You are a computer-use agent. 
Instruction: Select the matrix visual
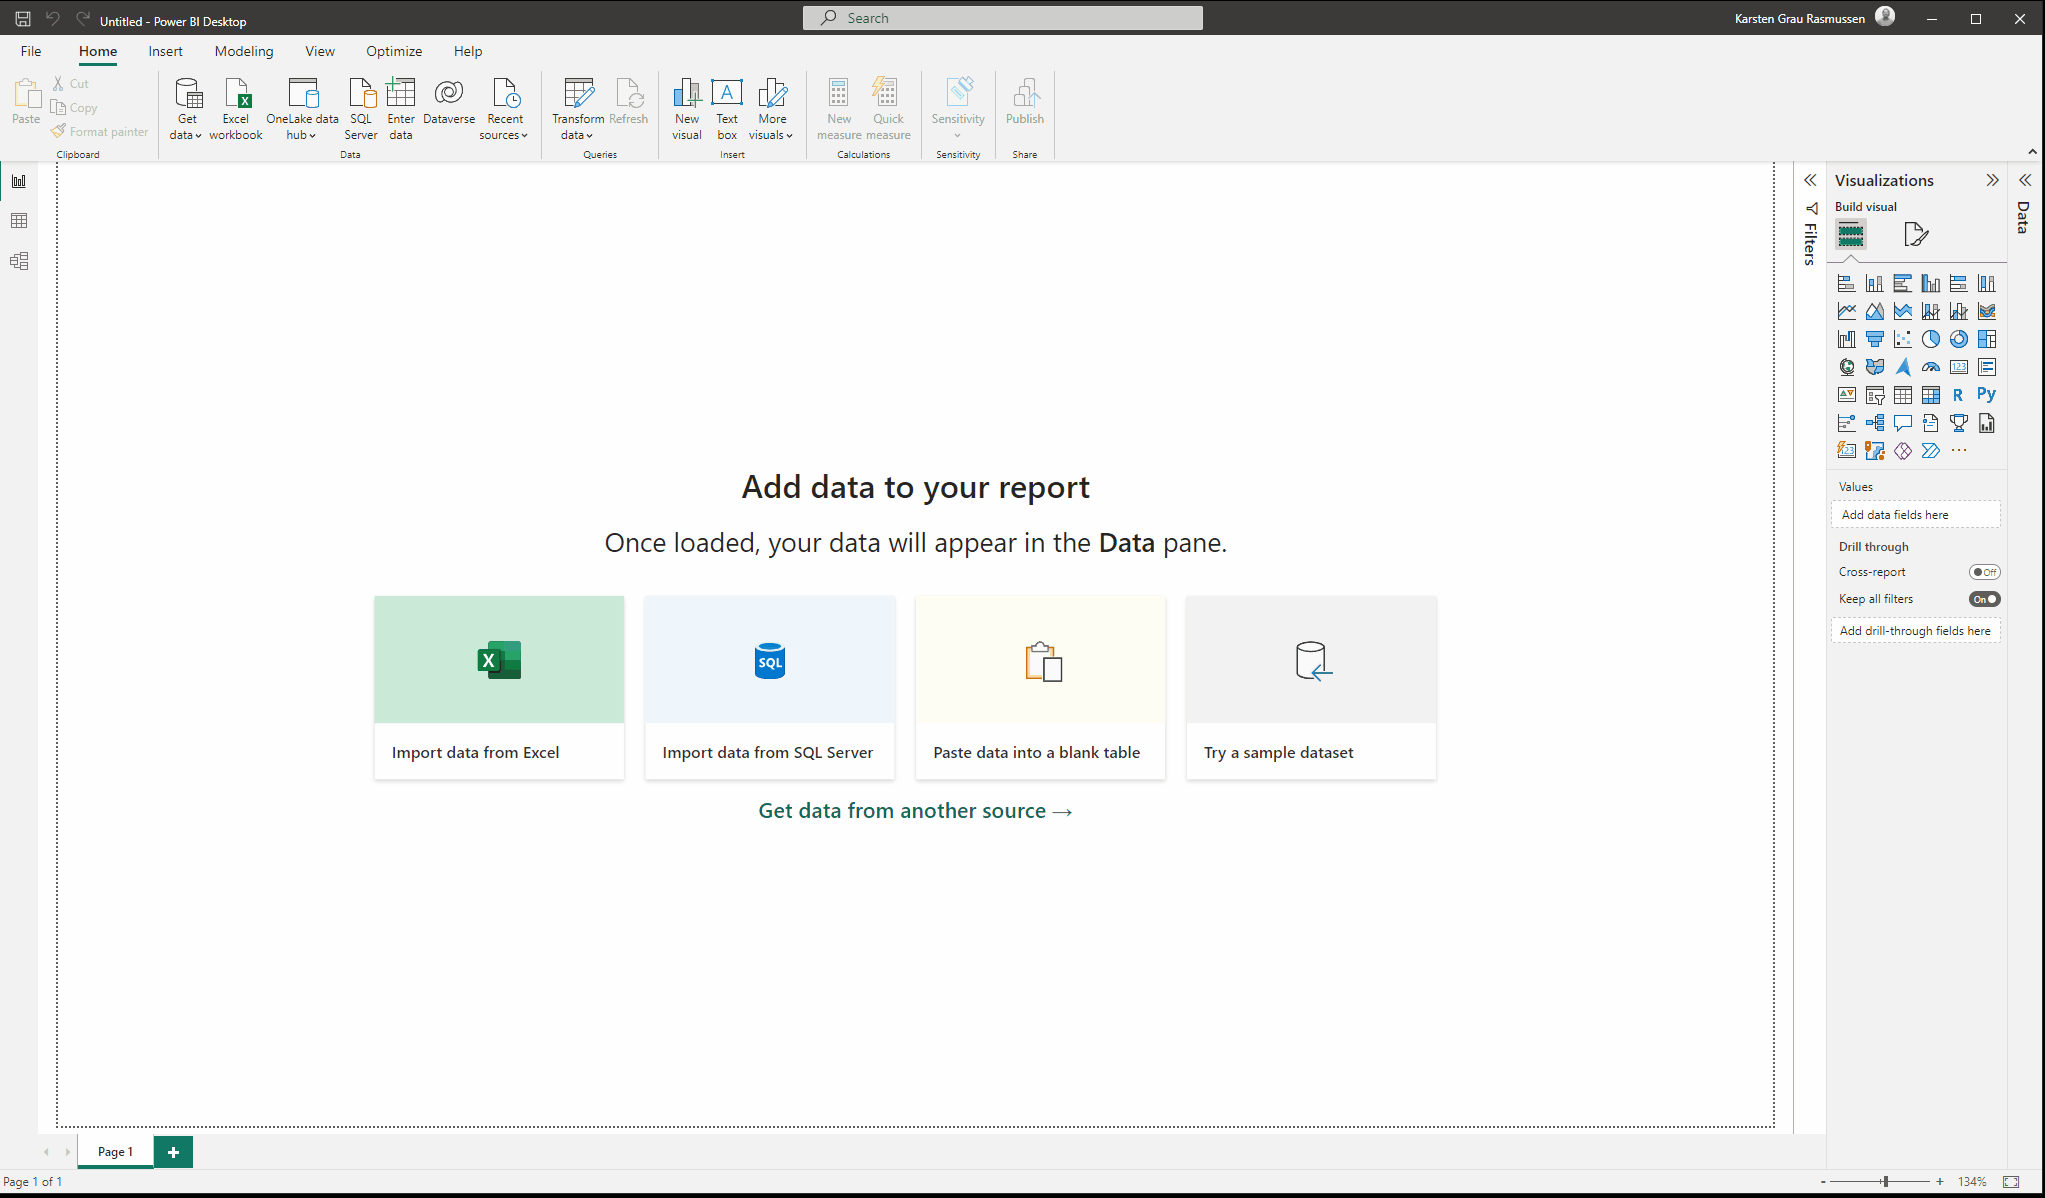tap(1931, 396)
